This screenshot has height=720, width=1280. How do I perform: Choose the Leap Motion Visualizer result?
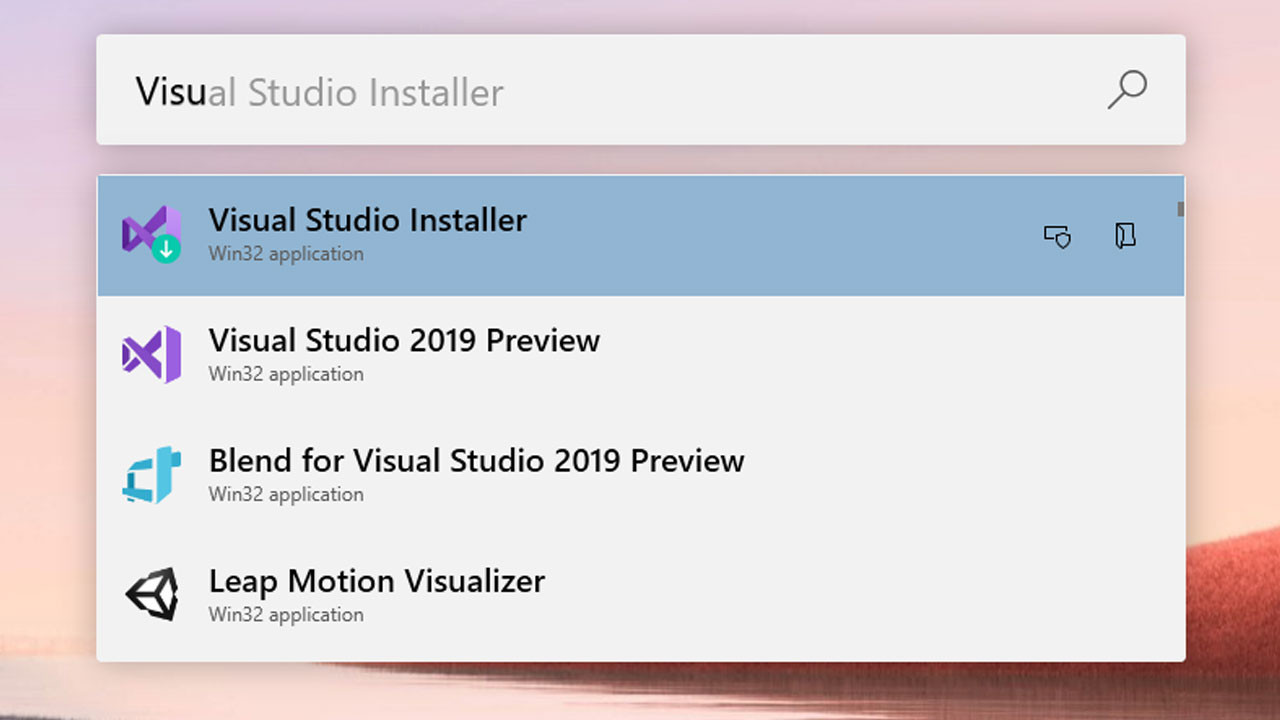point(376,581)
